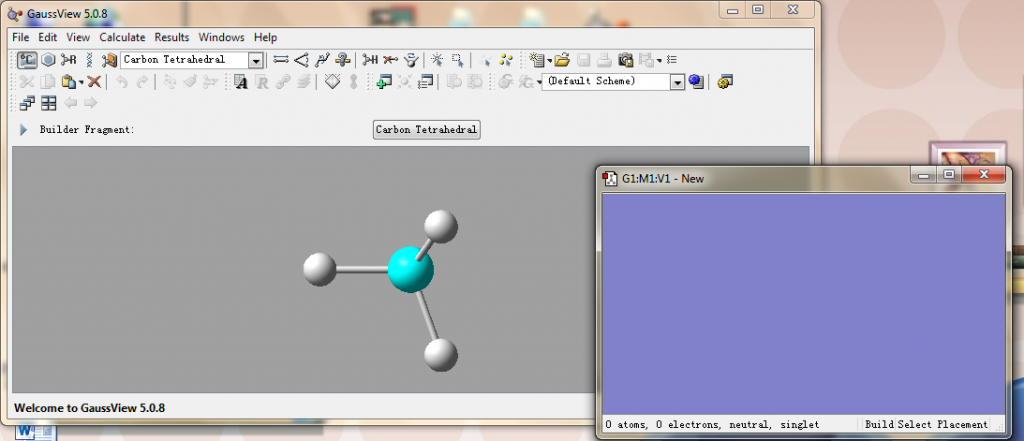Open the gear-window settings icon

[x=725, y=82]
